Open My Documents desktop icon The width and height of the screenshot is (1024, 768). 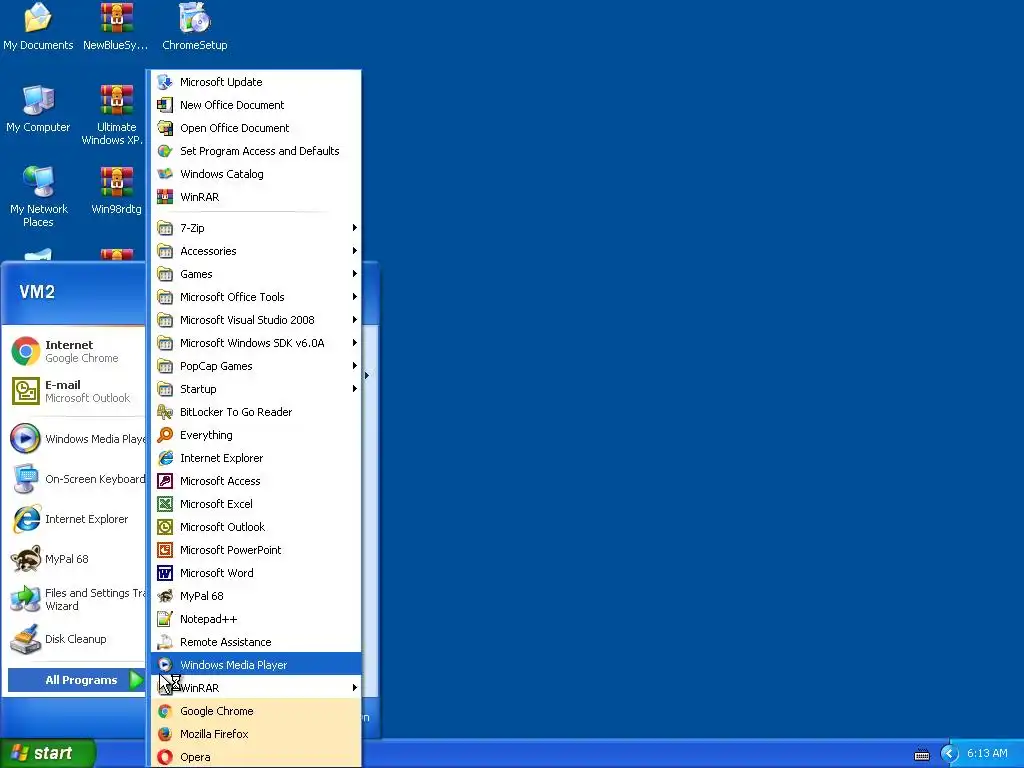click(38, 26)
